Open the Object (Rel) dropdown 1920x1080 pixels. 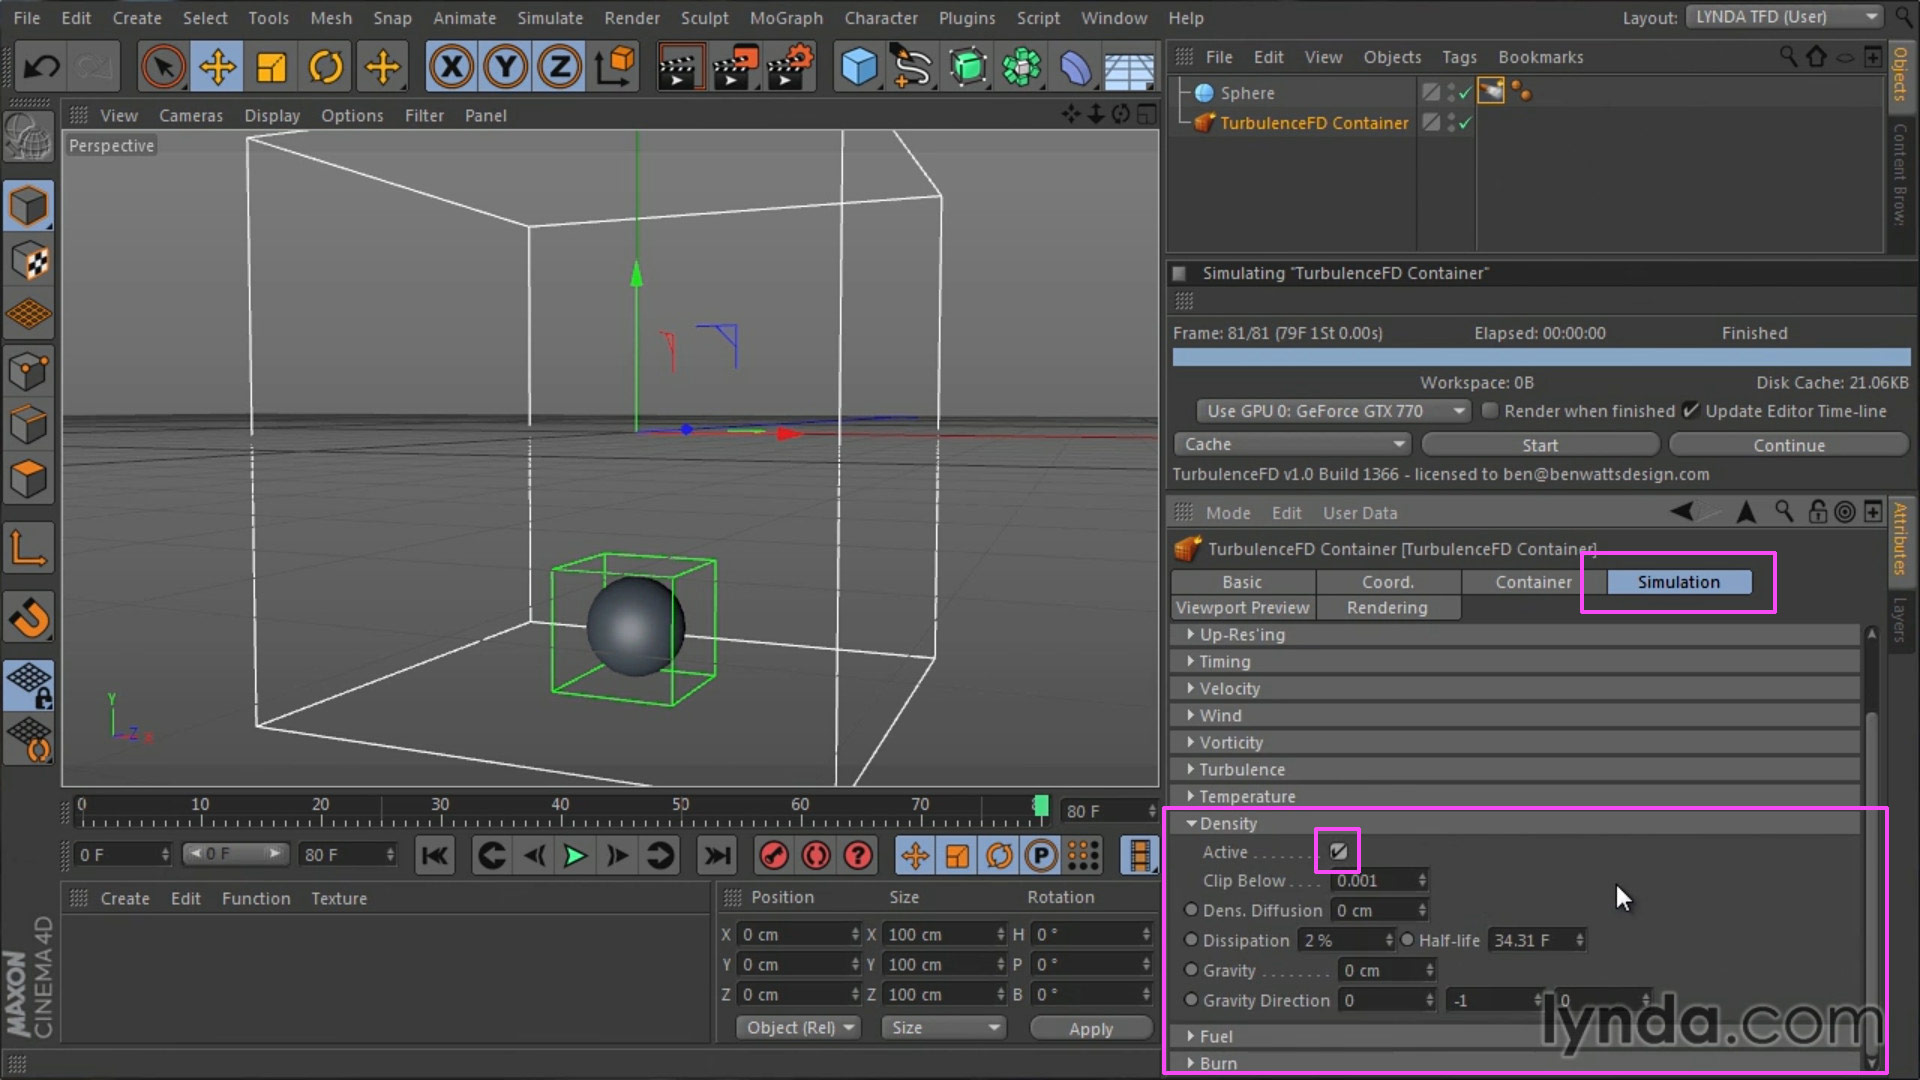pyautogui.click(x=799, y=1028)
